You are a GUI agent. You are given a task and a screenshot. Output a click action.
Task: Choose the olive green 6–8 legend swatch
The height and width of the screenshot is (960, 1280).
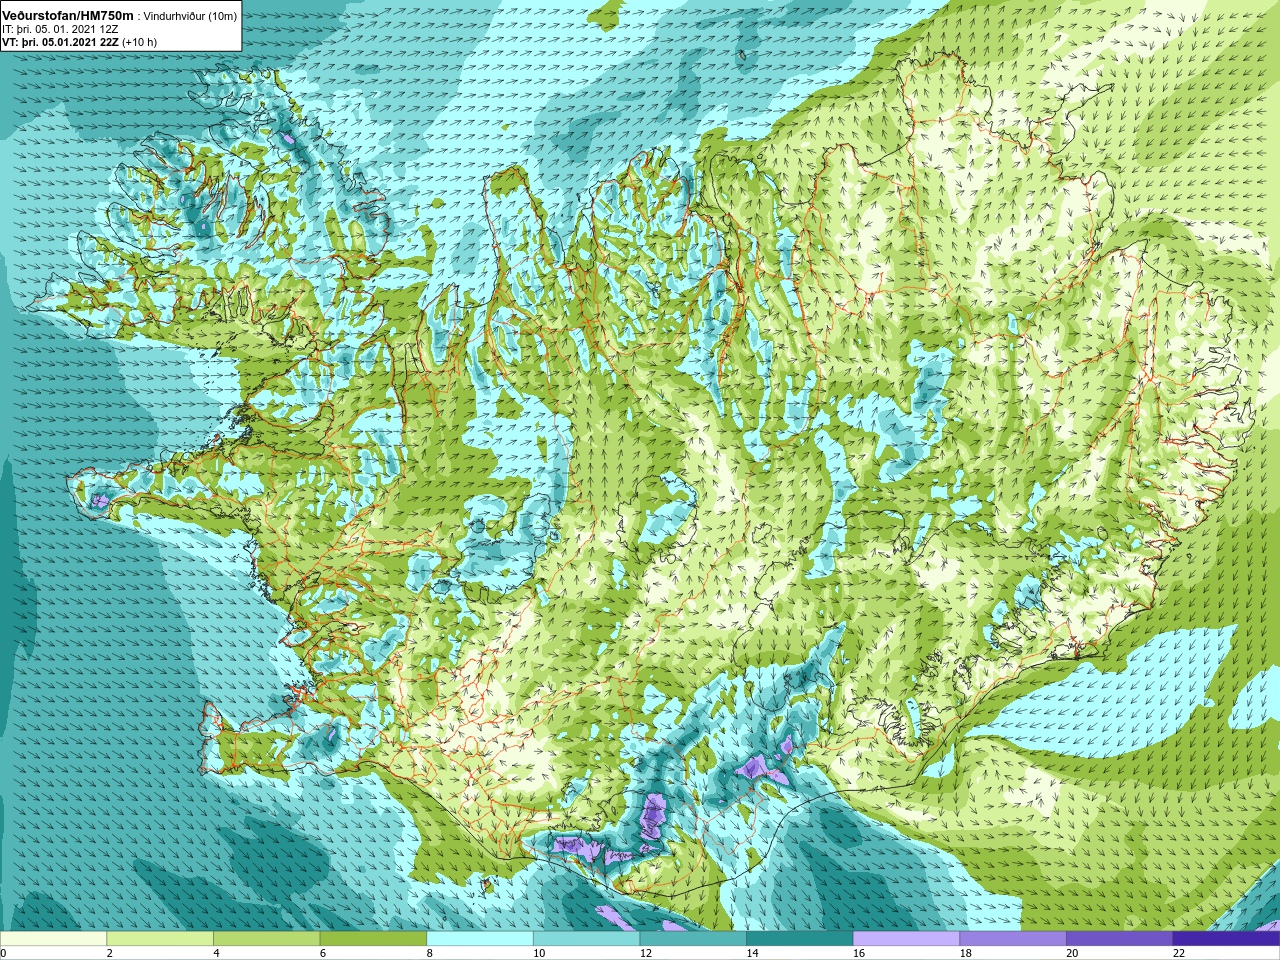[x=373, y=939]
